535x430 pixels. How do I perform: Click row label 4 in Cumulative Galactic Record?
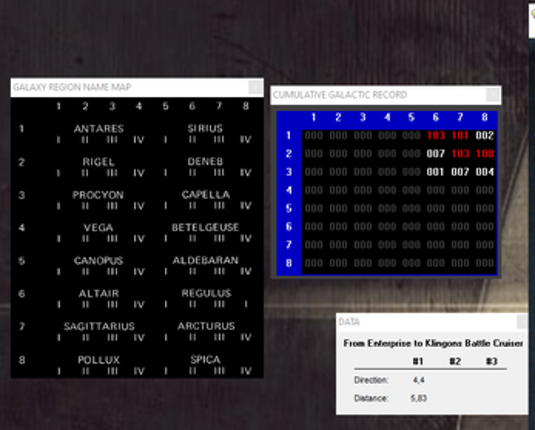289,190
